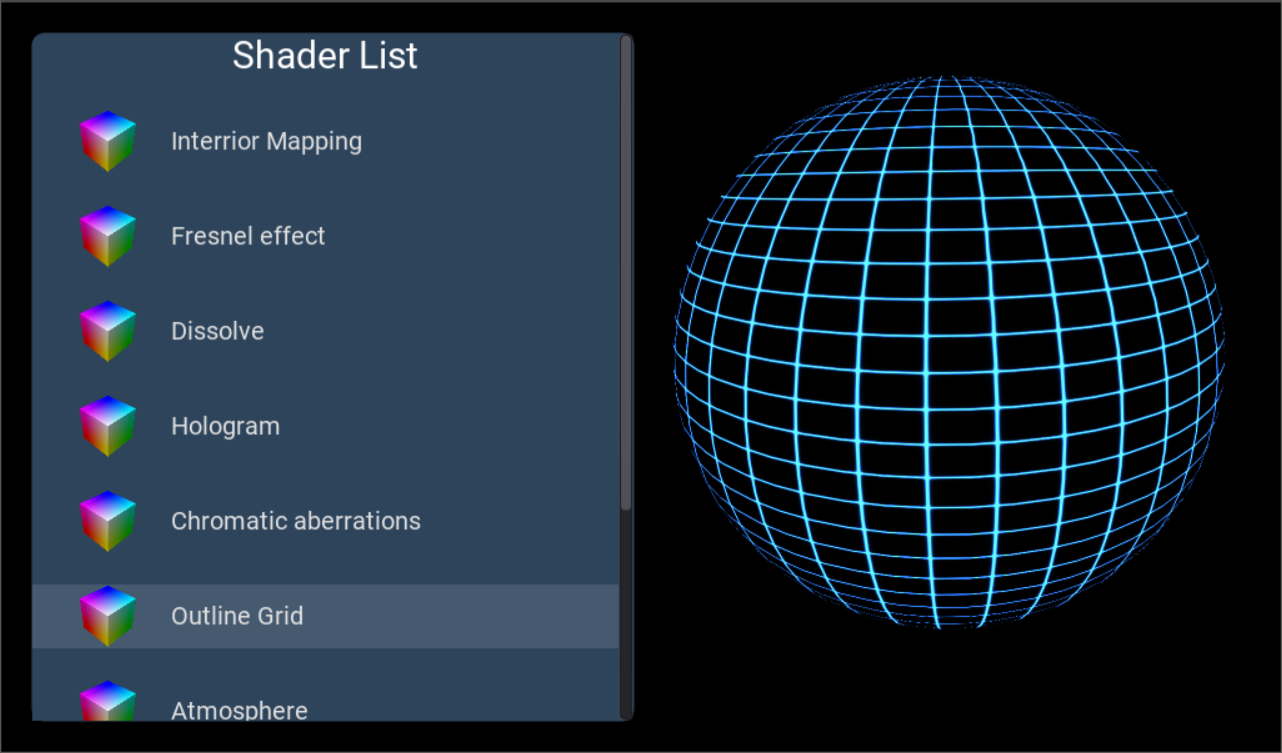This screenshot has width=1282, height=753.
Task: Select the Hologram shader
Action: [x=225, y=425]
